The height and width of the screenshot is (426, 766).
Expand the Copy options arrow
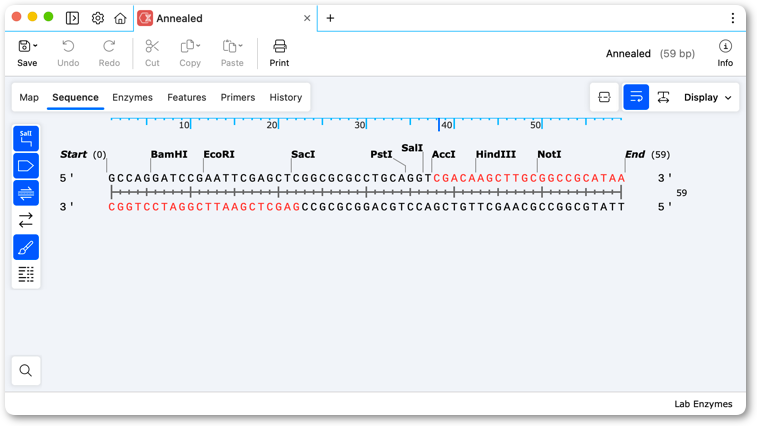pos(198,46)
